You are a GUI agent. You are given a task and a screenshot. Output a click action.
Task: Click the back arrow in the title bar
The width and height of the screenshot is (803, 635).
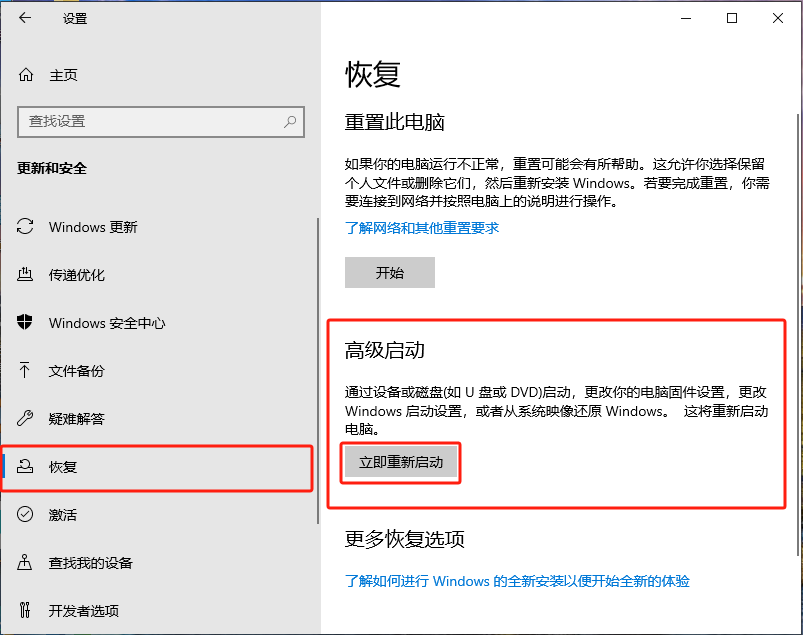[24, 18]
